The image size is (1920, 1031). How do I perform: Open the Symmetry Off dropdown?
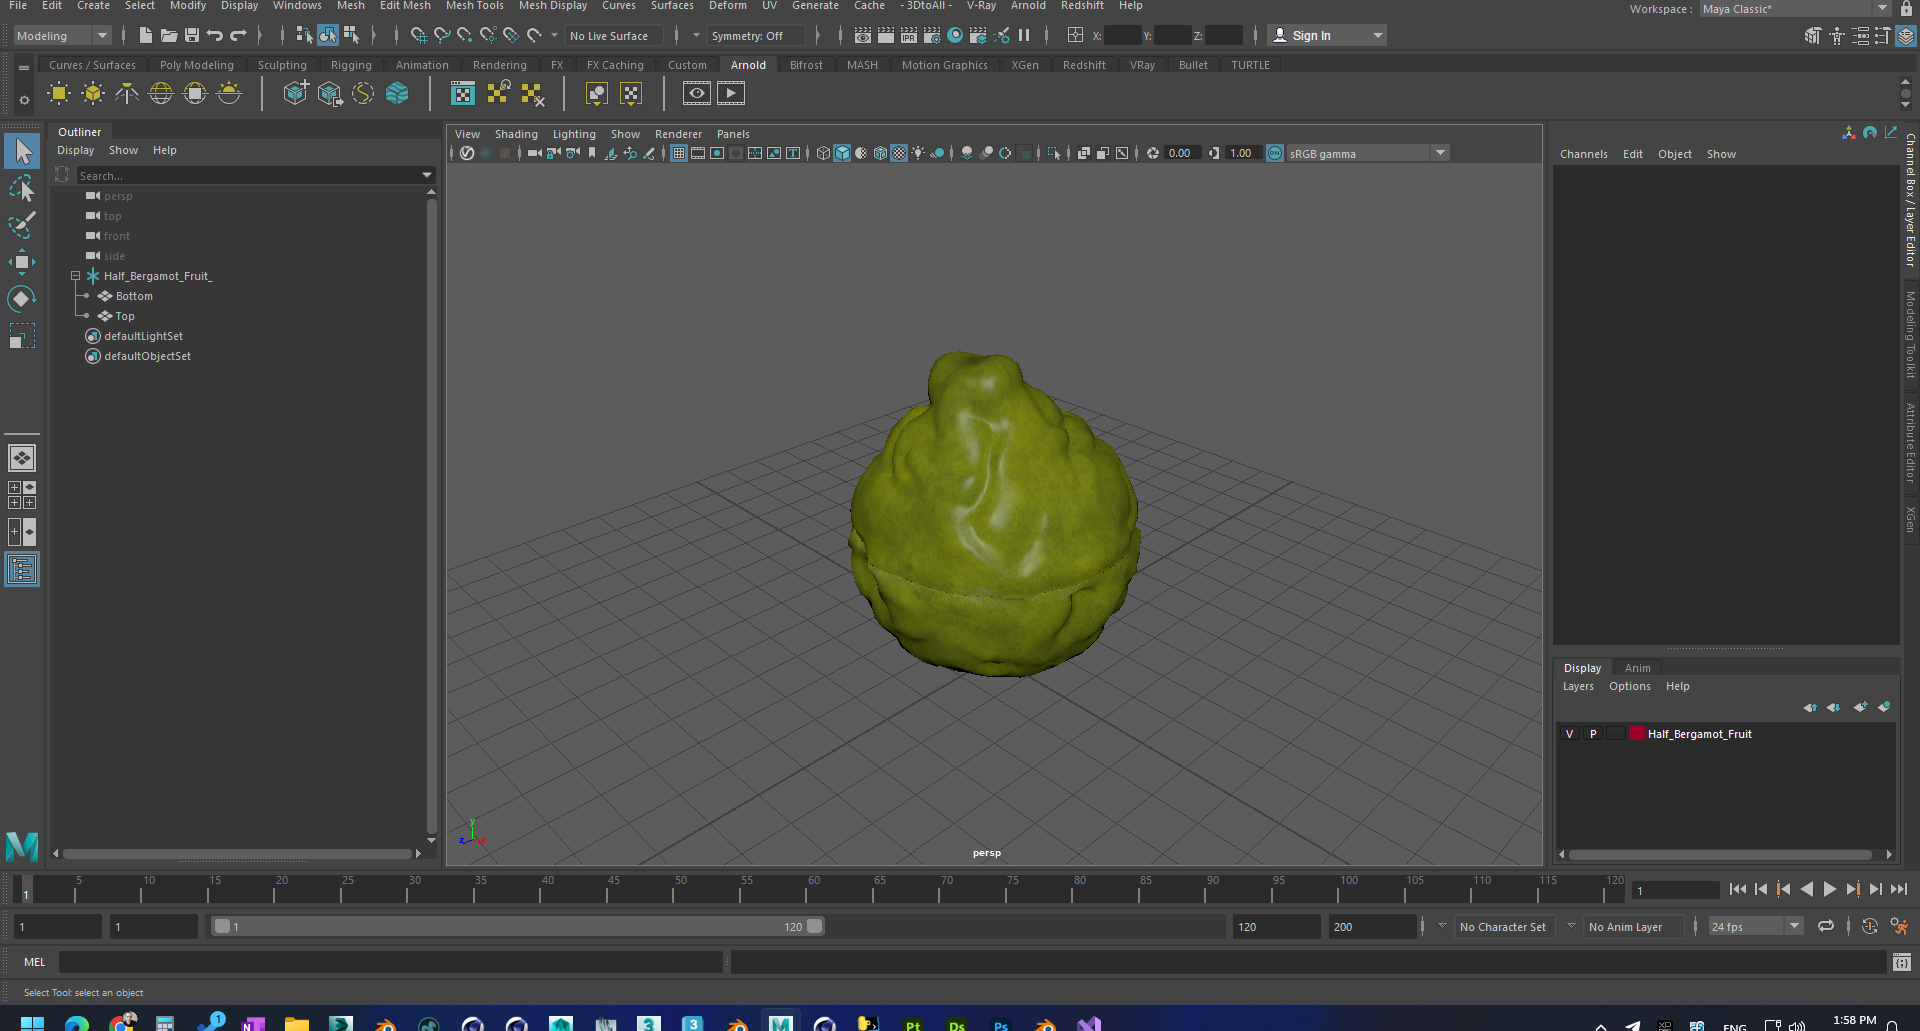pos(757,36)
